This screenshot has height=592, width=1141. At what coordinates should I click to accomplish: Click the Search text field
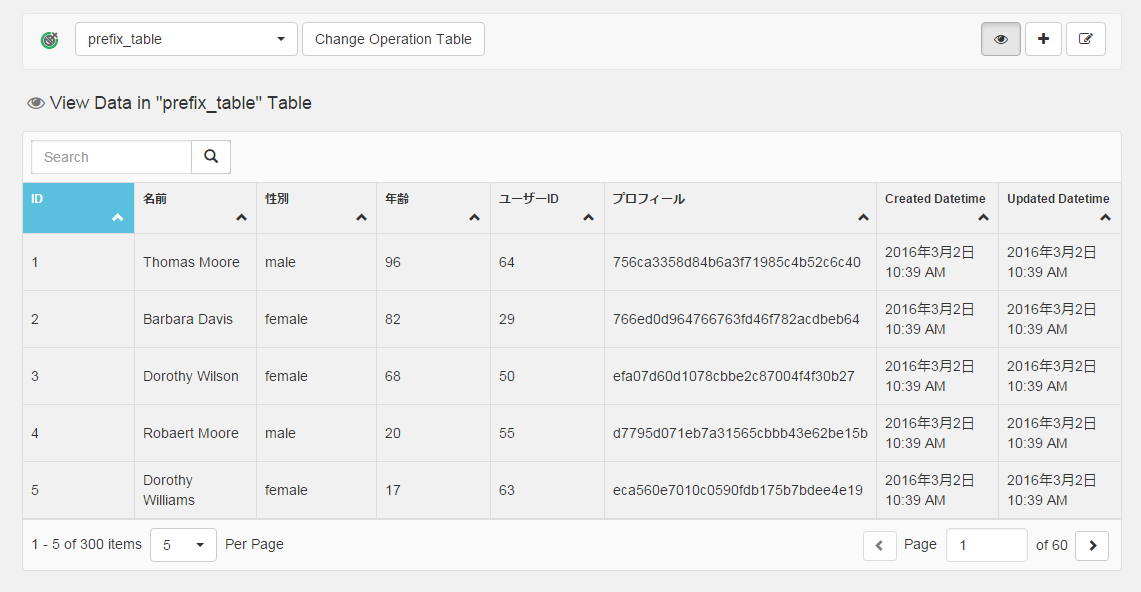(112, 157)
